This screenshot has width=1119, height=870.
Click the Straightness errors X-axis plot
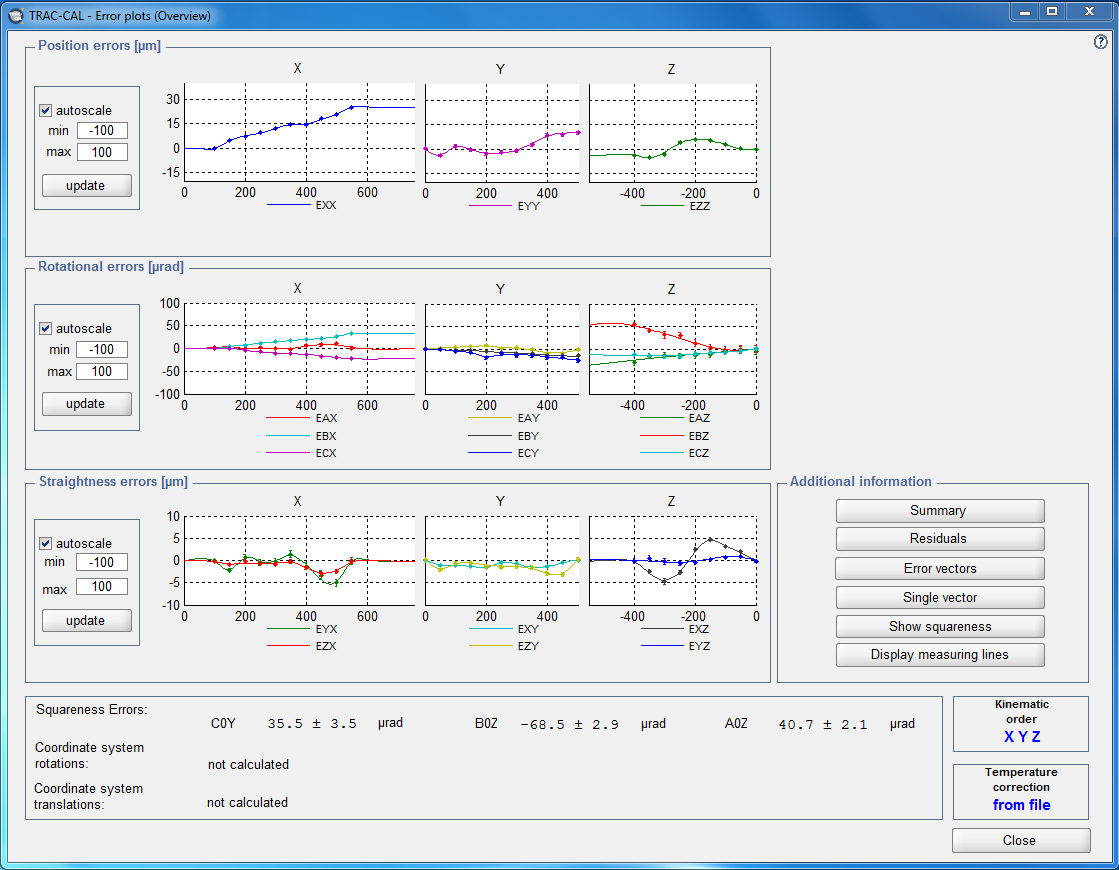pyautogui.click(x=300, y=561)
